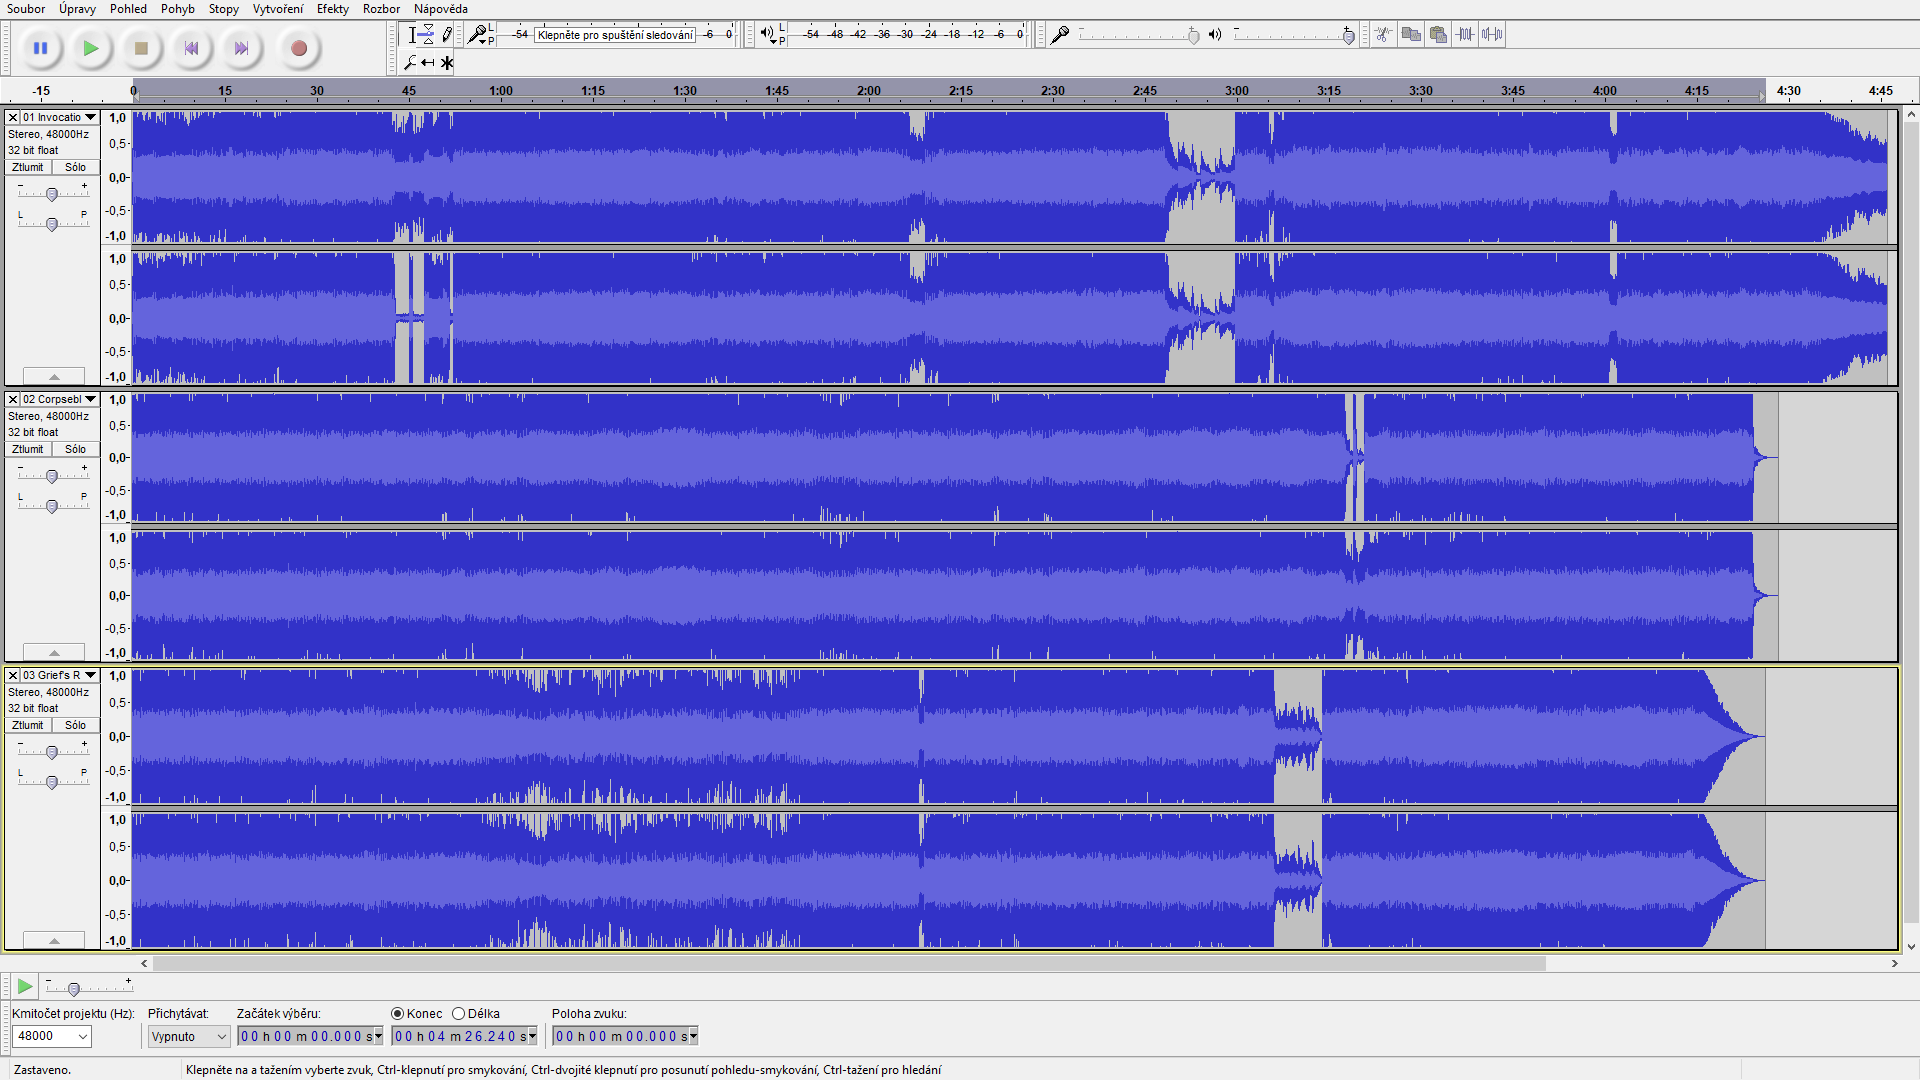
Task: Solo the 01 Invocatio track
Action: click(75, 167)
